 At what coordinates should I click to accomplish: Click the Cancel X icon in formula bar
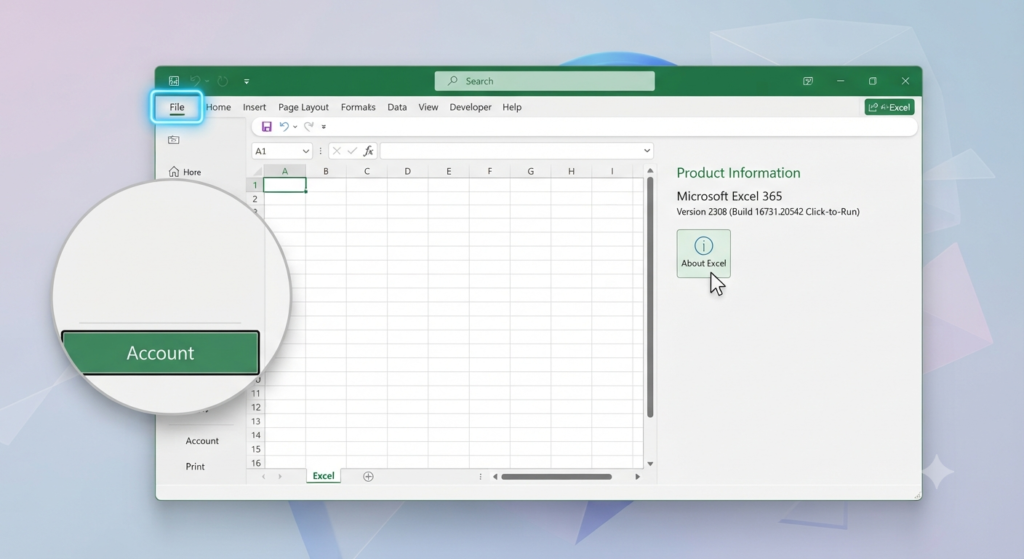336,151
